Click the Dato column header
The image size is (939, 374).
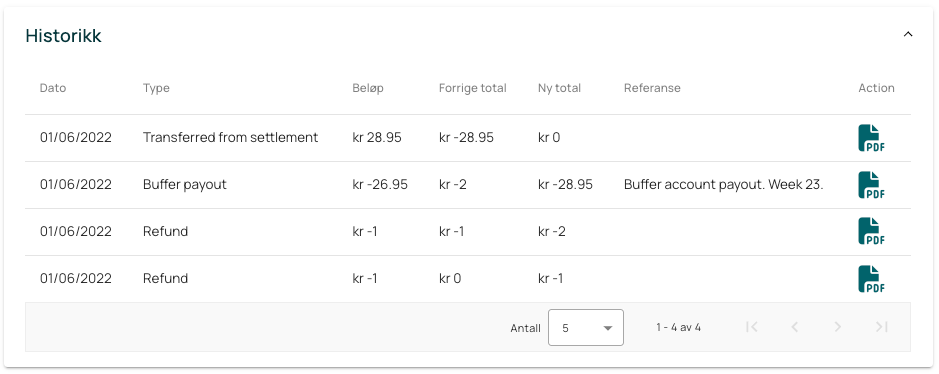point(53,88)
